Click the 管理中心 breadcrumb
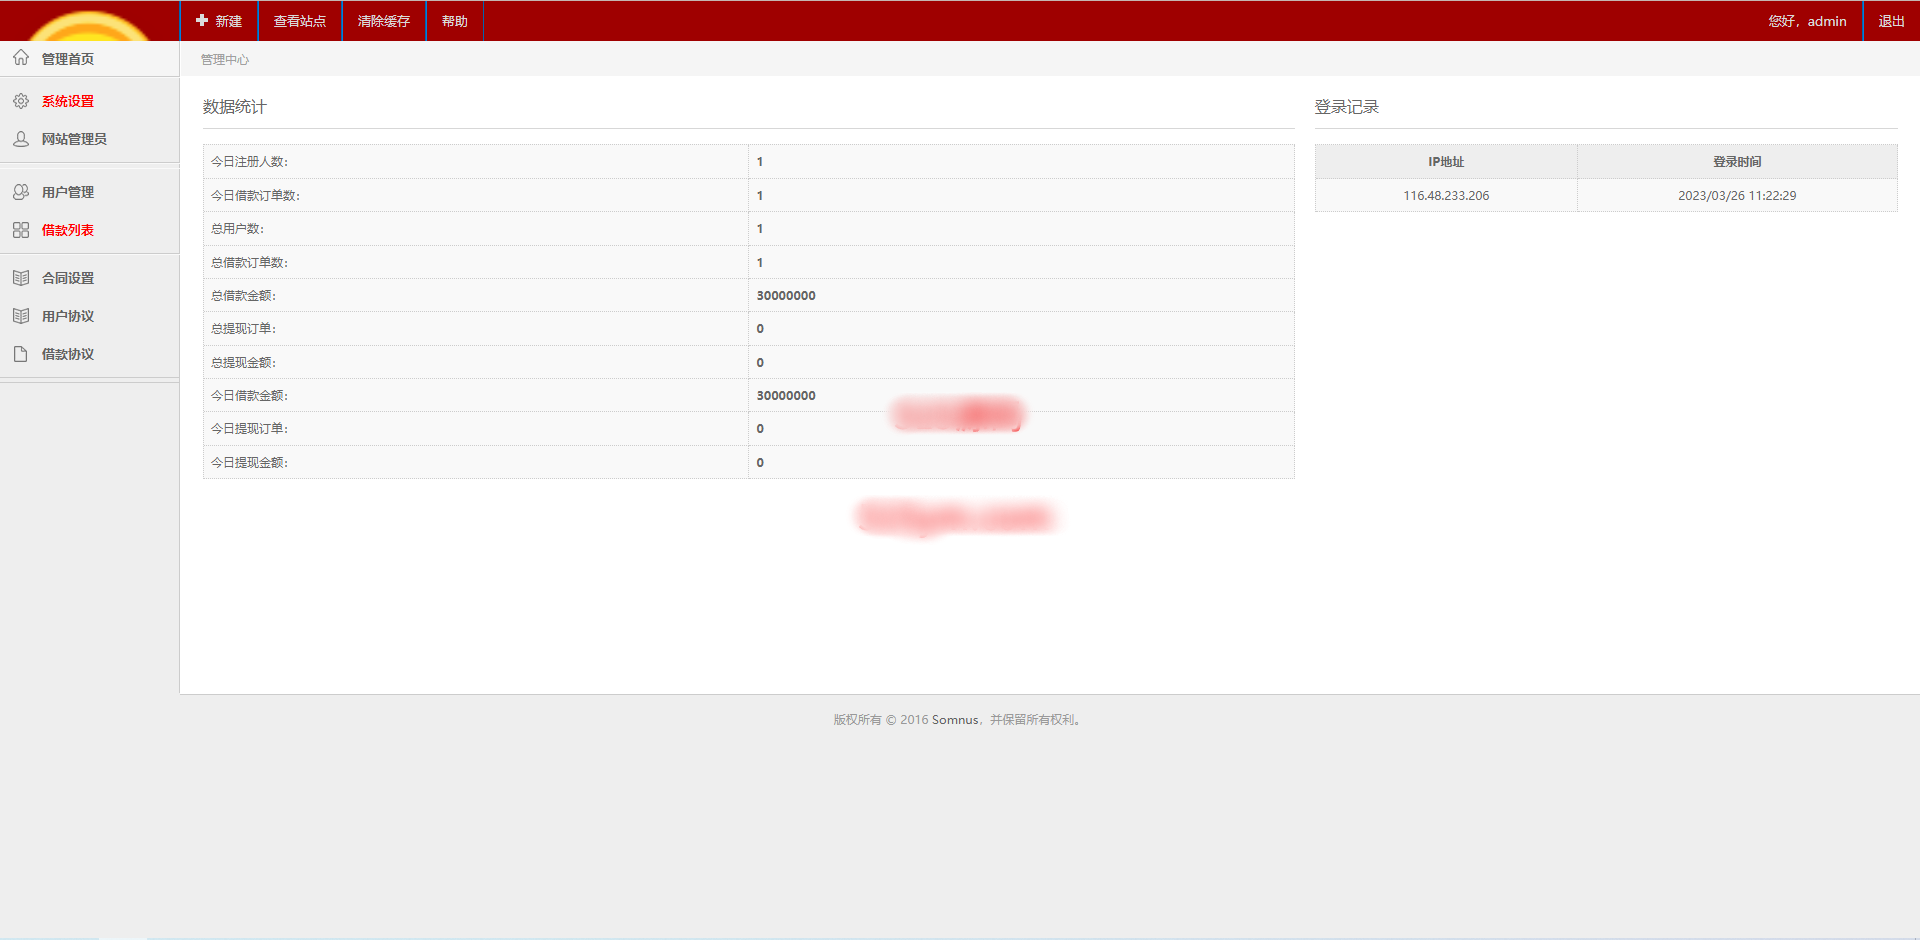 [225, 60]
